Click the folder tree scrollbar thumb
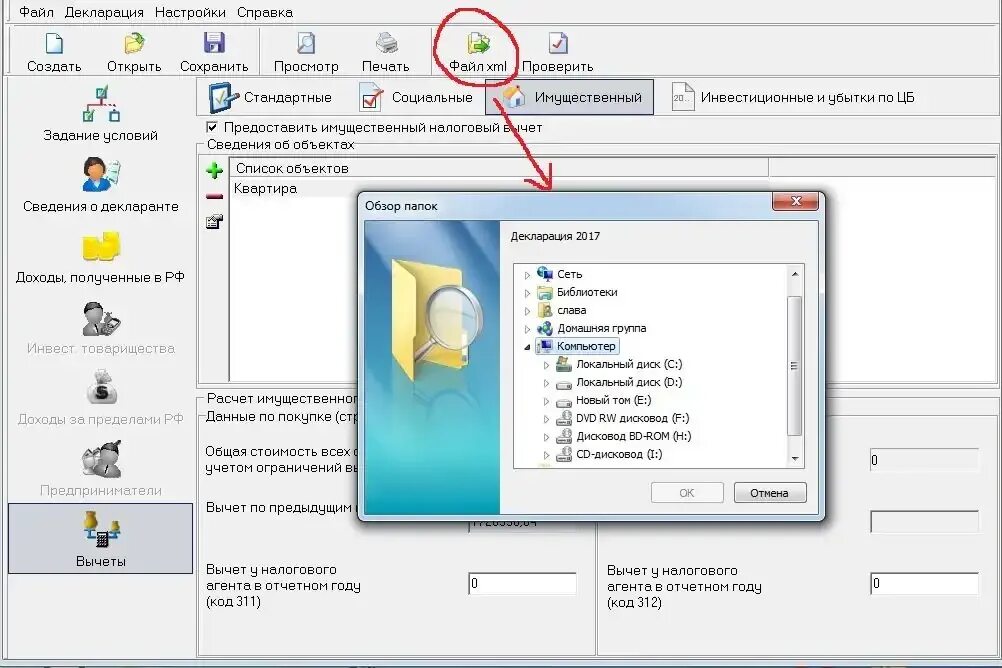The height and width of the screenshot is (668, 1002). click(x=795, y=366)
